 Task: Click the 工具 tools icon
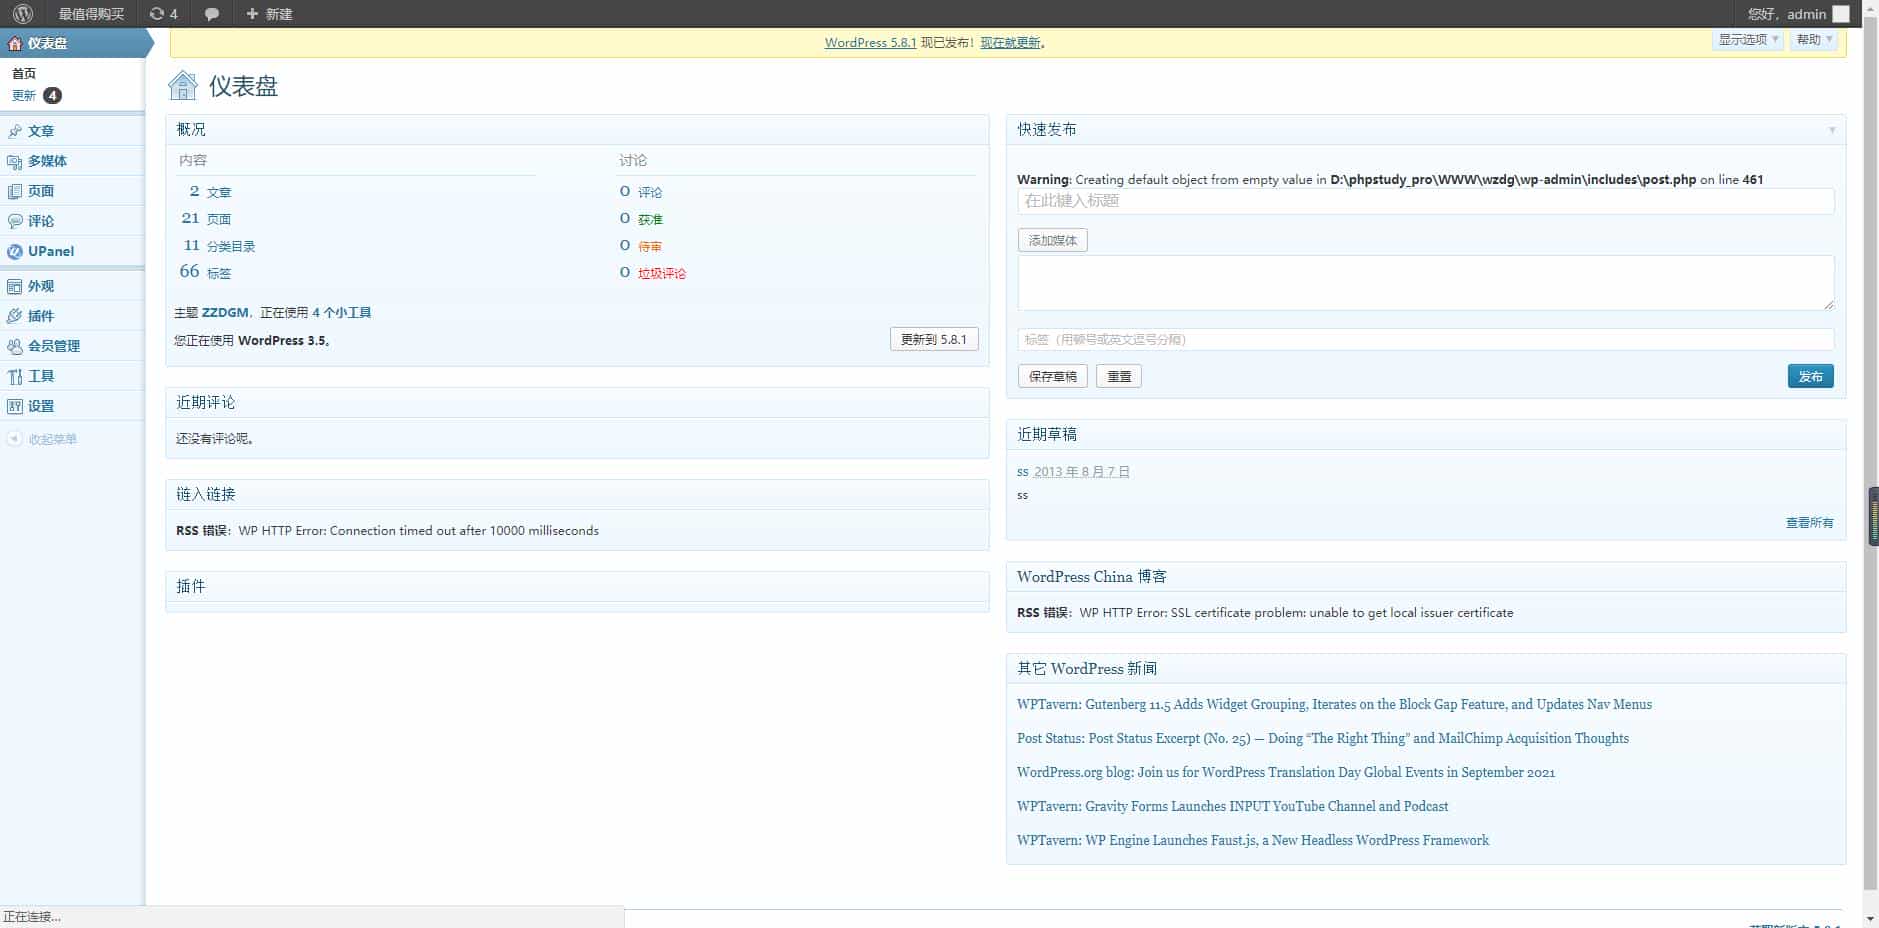(x=14, y=376)
